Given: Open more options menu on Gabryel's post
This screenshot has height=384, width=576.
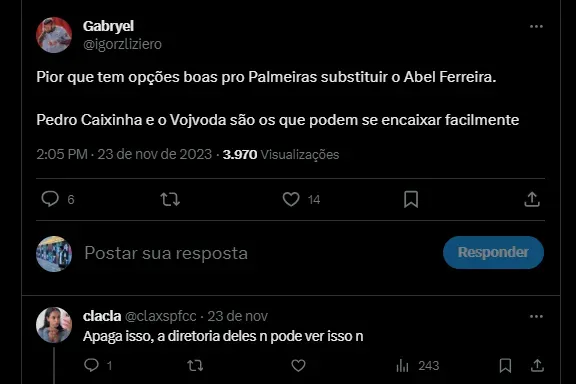Looking at the screenshot, I should [536, 26].
